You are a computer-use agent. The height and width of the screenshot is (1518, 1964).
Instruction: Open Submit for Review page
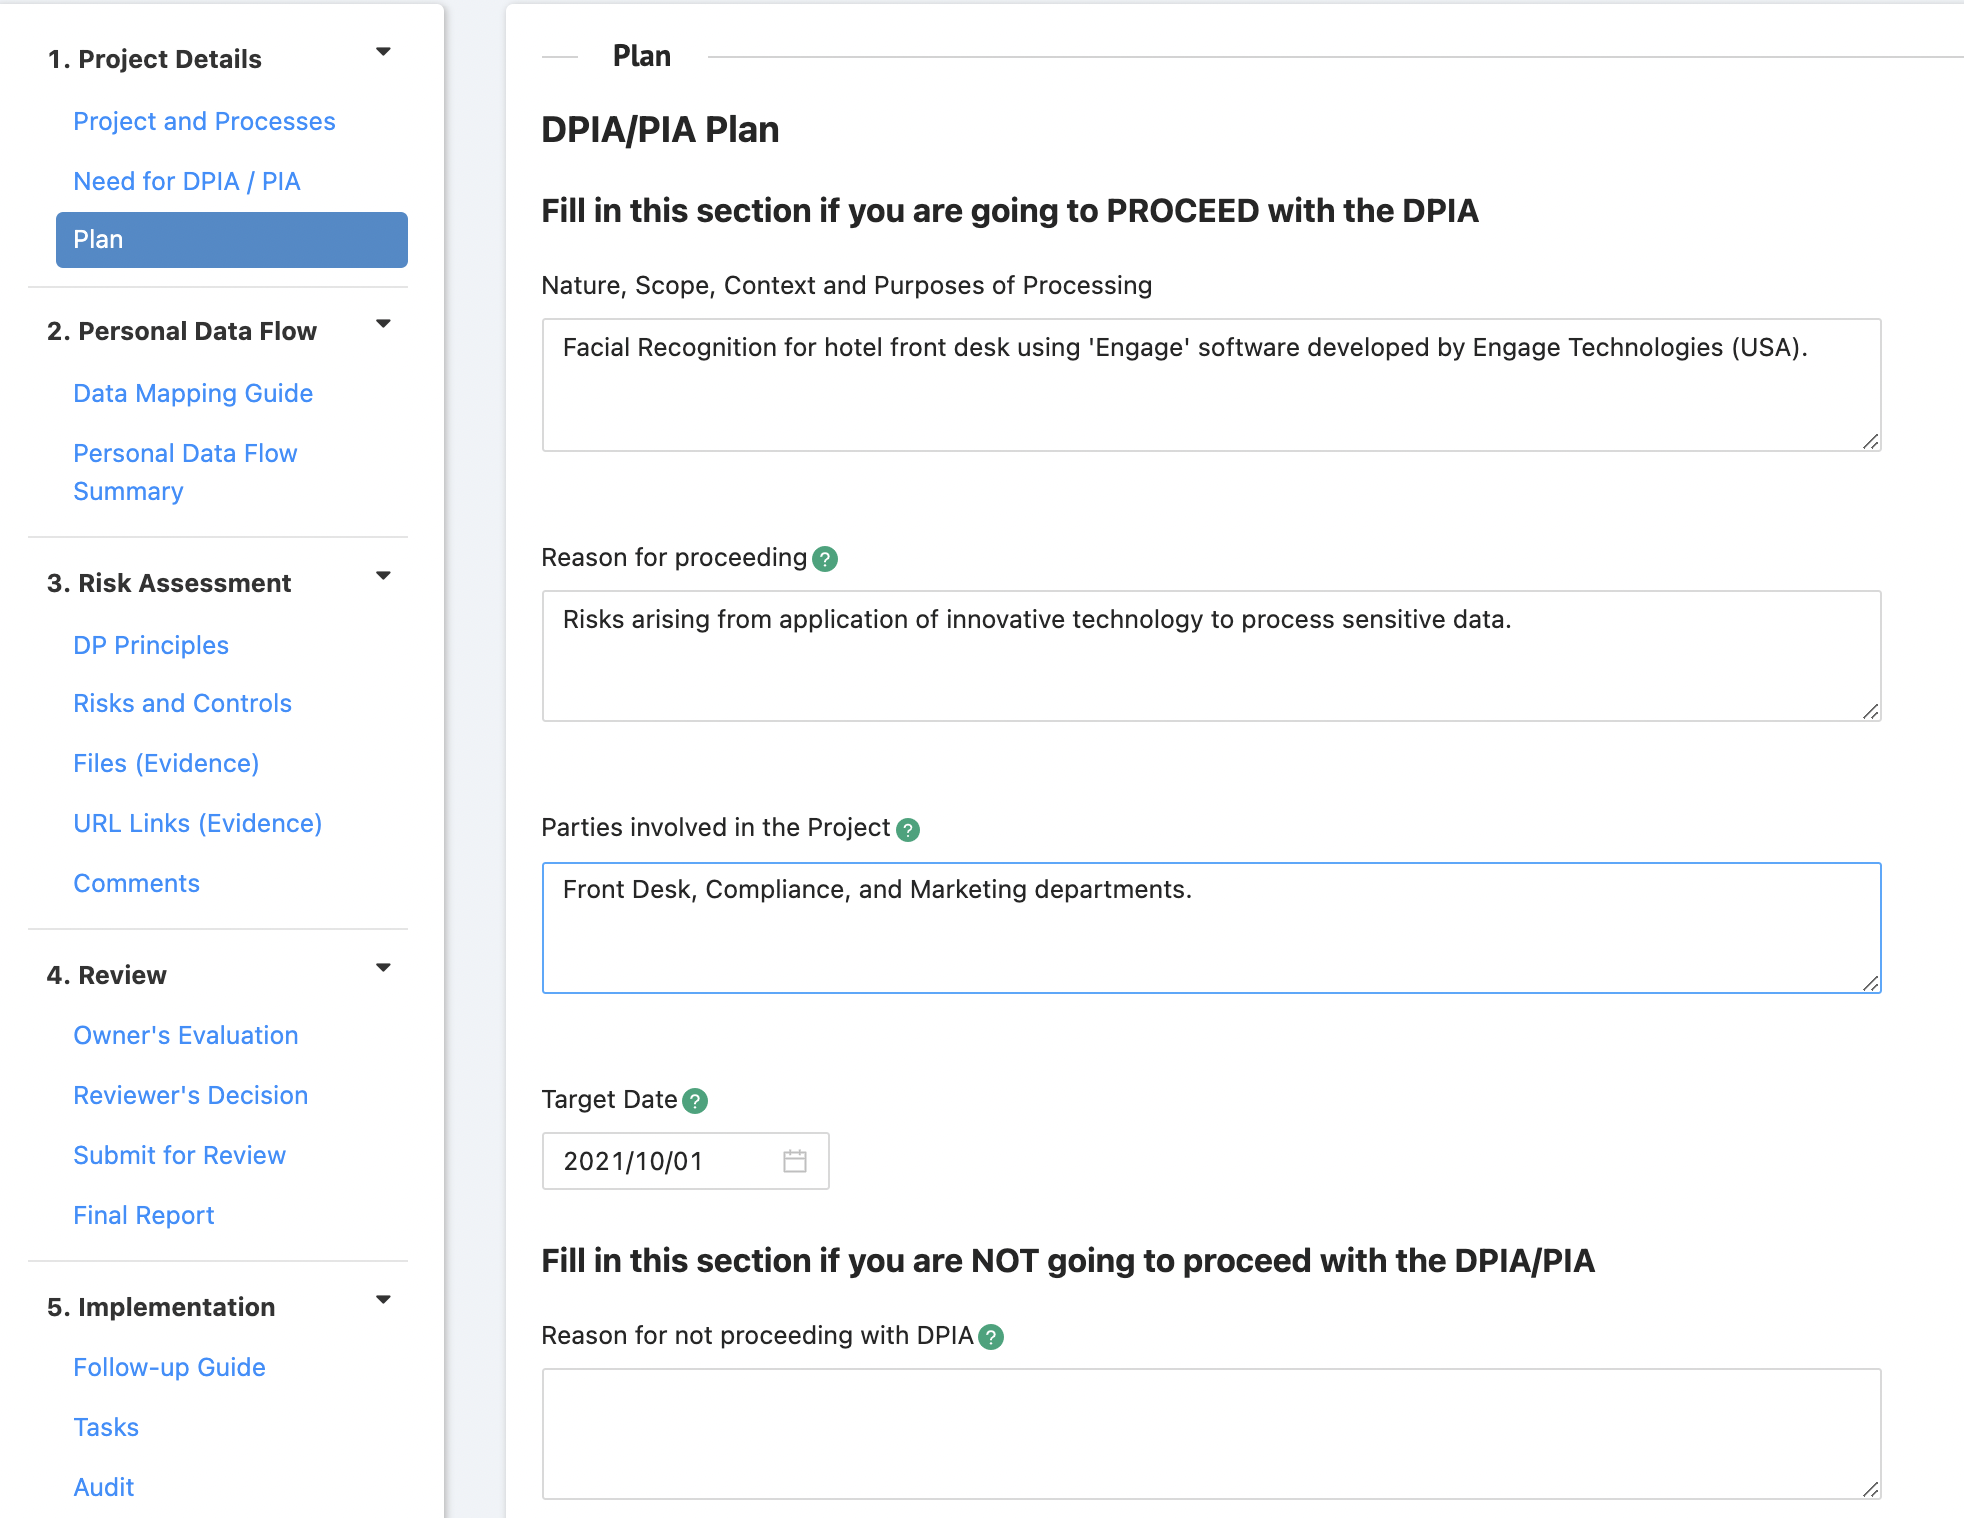180,1155
